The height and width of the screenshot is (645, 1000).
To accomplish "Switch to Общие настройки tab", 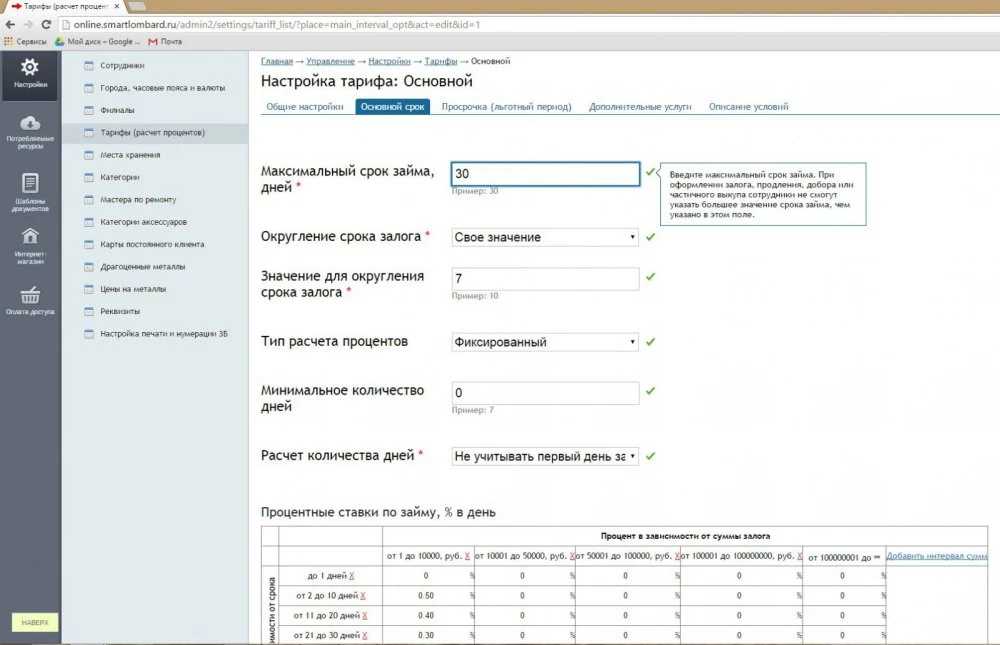I will tap(305, 107).
